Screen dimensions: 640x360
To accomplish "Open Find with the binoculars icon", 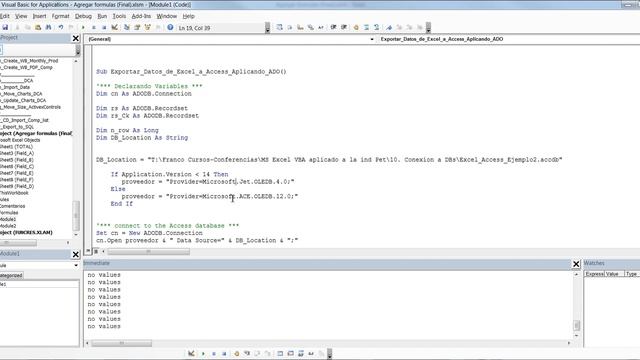I will tap(49, 27).
